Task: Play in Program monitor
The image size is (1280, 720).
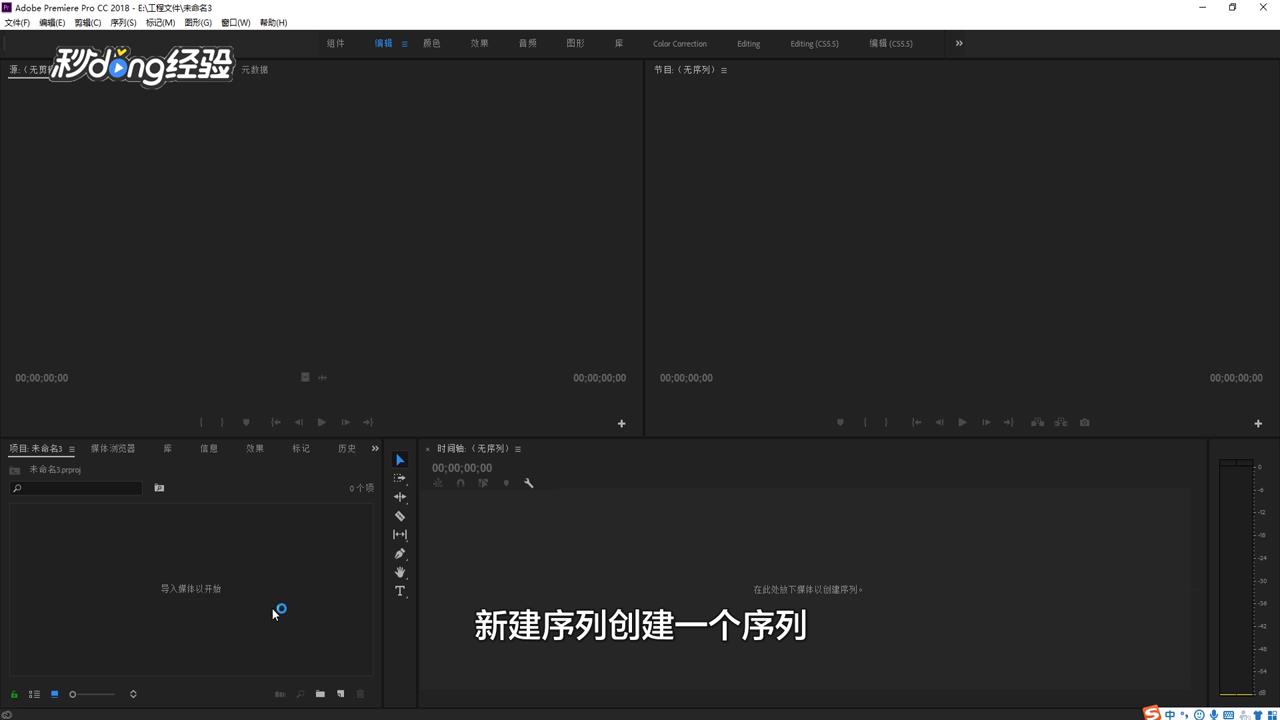Action: 962,422
